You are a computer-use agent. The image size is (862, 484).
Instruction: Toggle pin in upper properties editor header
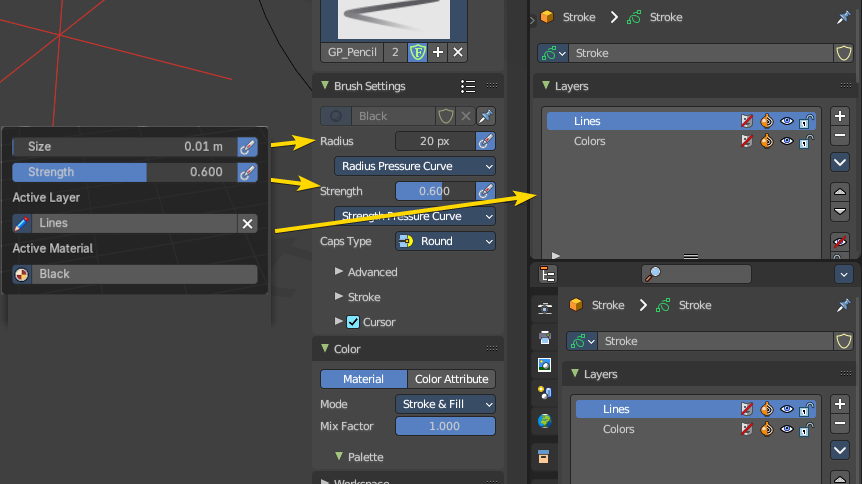pyautogui.click(x=843, y=17)
